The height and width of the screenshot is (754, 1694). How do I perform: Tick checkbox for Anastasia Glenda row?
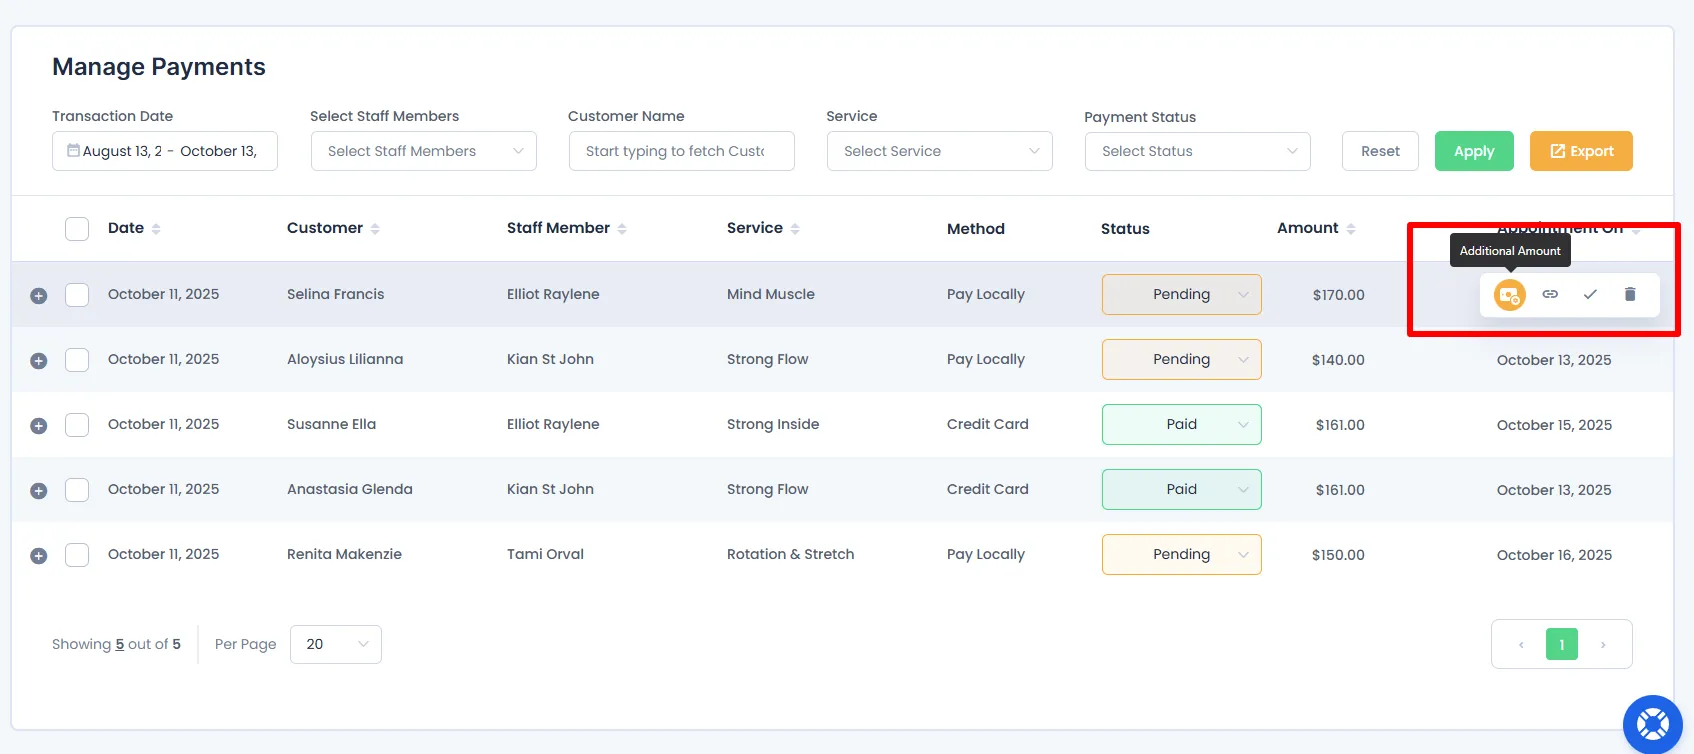coord(77,490)
